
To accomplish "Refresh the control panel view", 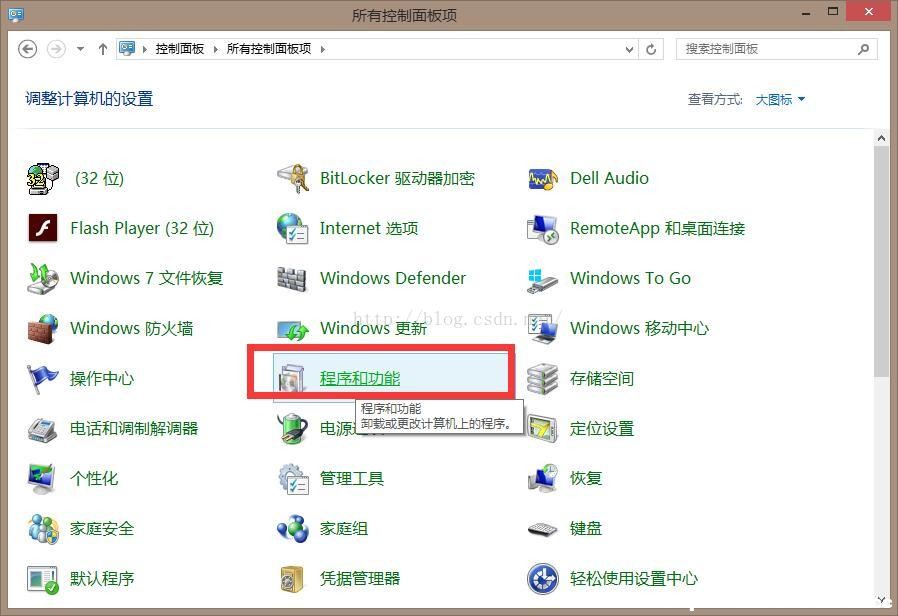I will tap(651, 49).
